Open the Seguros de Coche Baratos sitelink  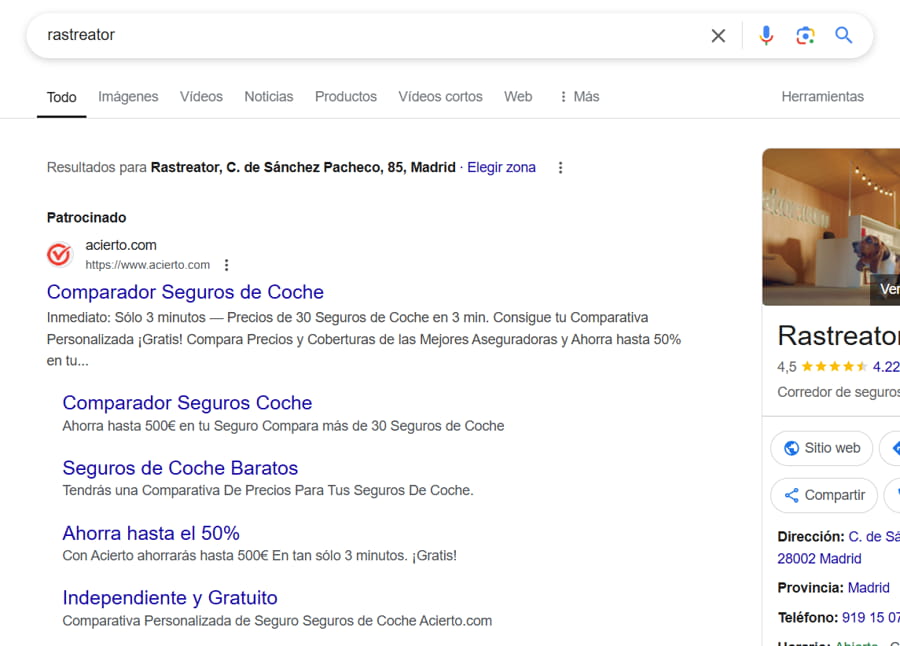(180, 467)
